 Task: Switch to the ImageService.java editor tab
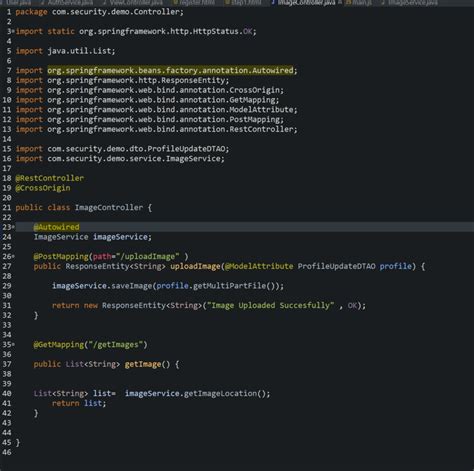click(410, 3)
